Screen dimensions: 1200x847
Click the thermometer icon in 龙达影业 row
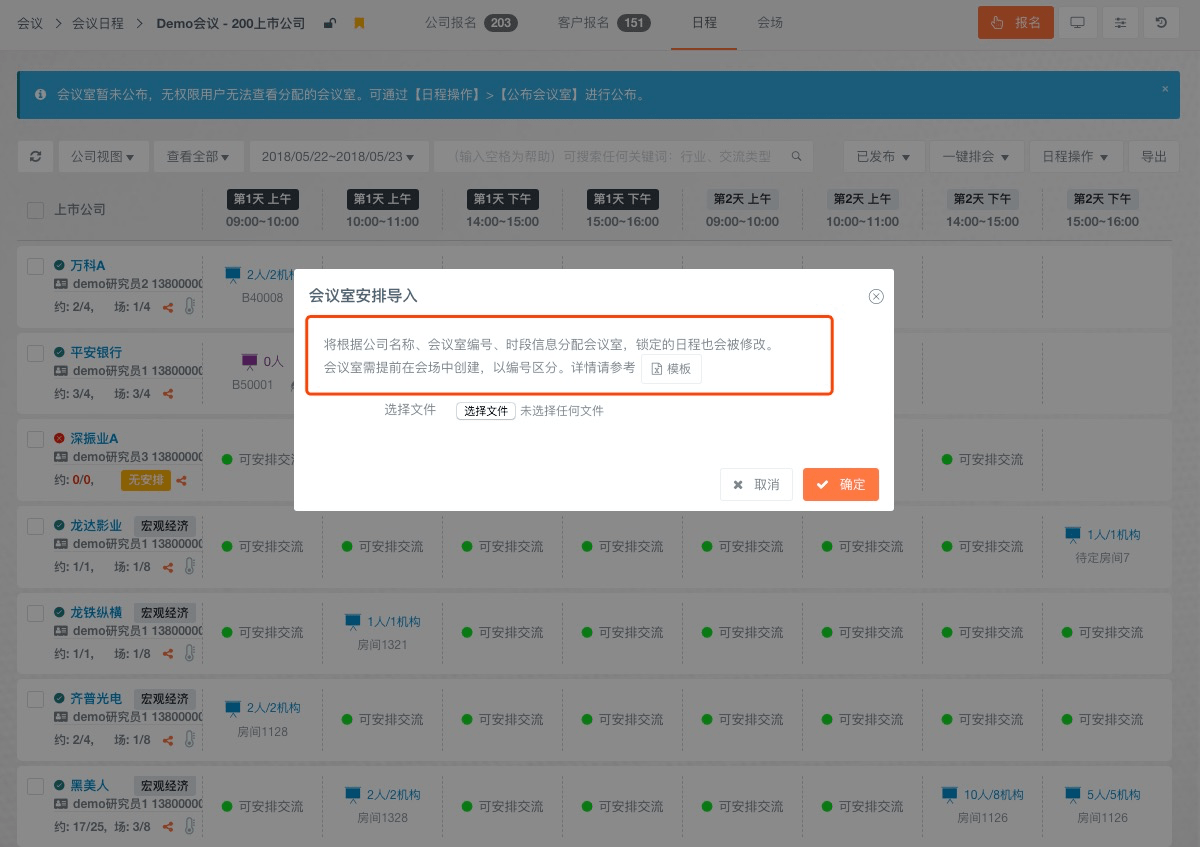(x=189, y=566)
